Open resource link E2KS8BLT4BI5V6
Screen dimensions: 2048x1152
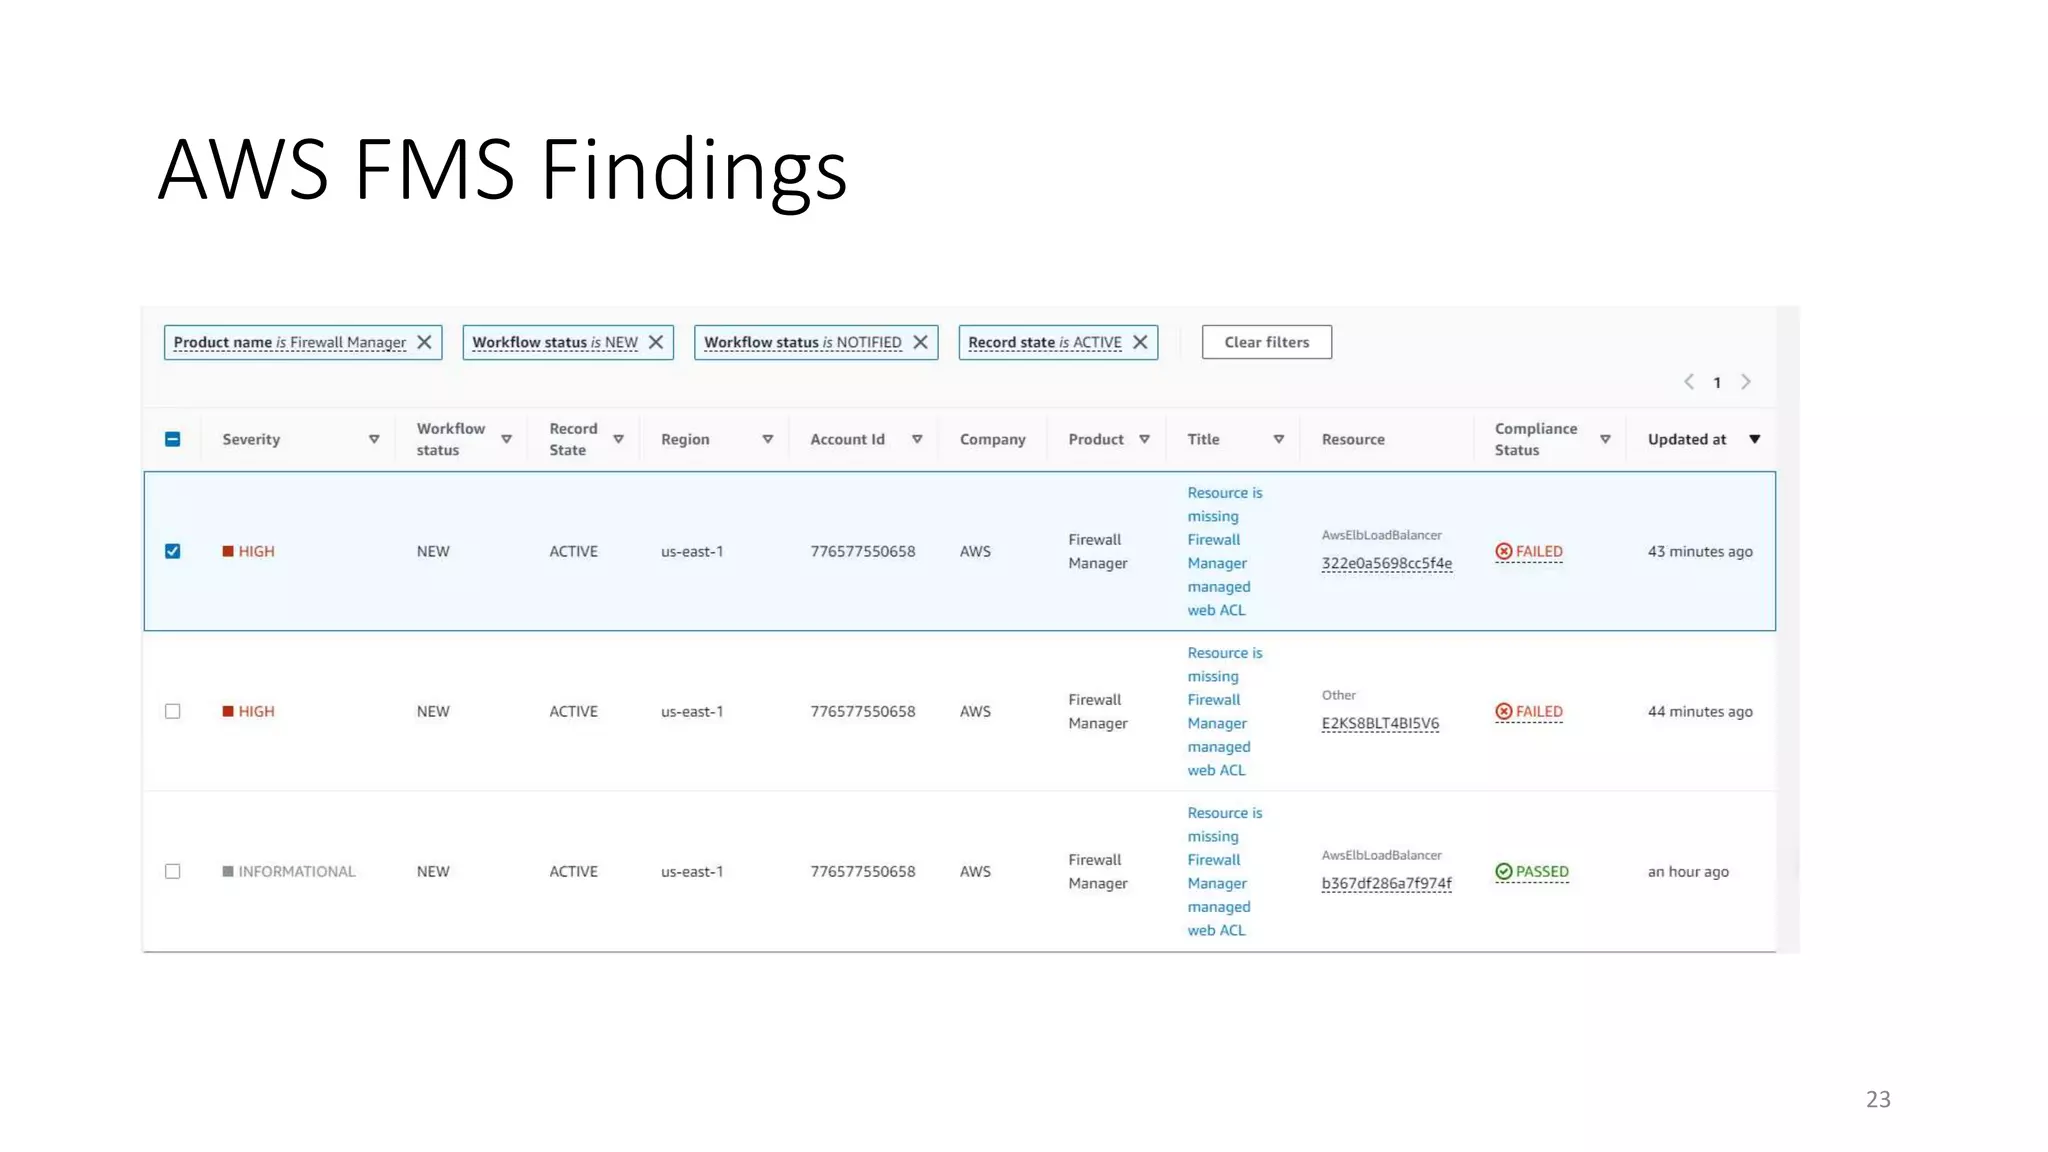pos(1380,723)
